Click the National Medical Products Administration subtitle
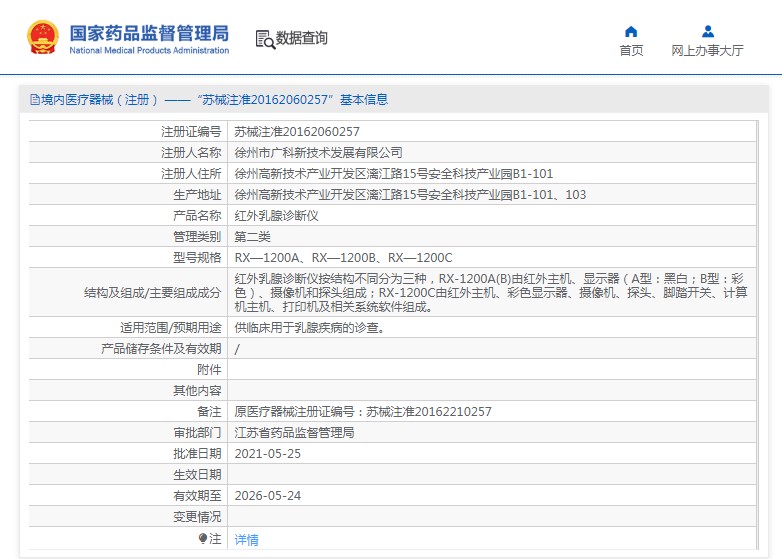 coord(149,50)
